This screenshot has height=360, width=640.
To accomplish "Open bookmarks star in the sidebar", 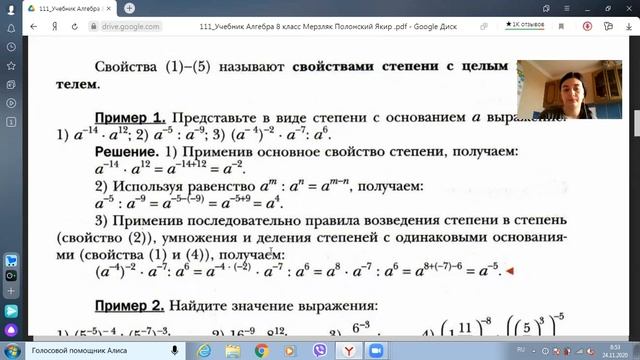I will [x=11, y=66].
